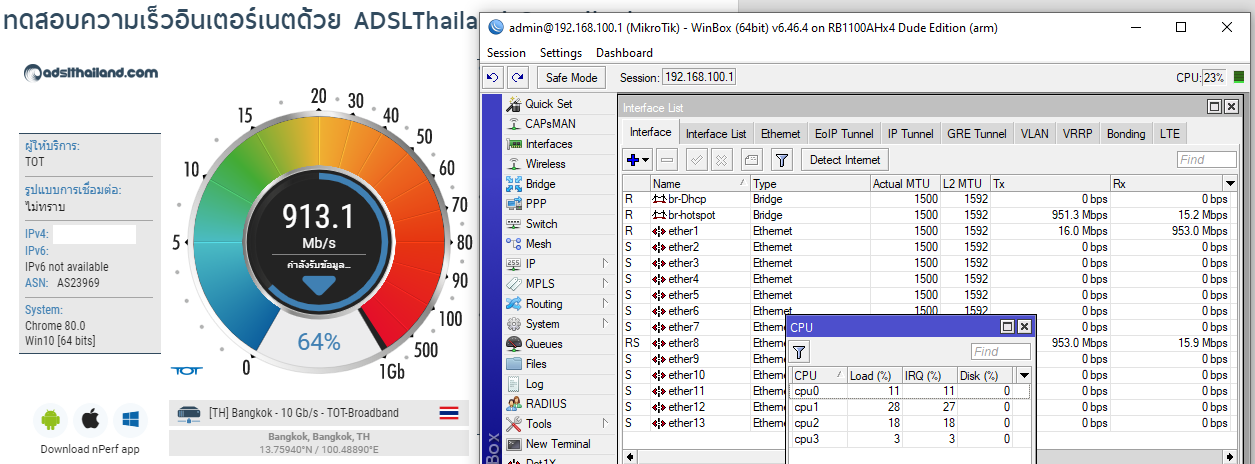Click the Android app download icon
Viewport: 1255px width, 464px height.
tap(52, 418)
